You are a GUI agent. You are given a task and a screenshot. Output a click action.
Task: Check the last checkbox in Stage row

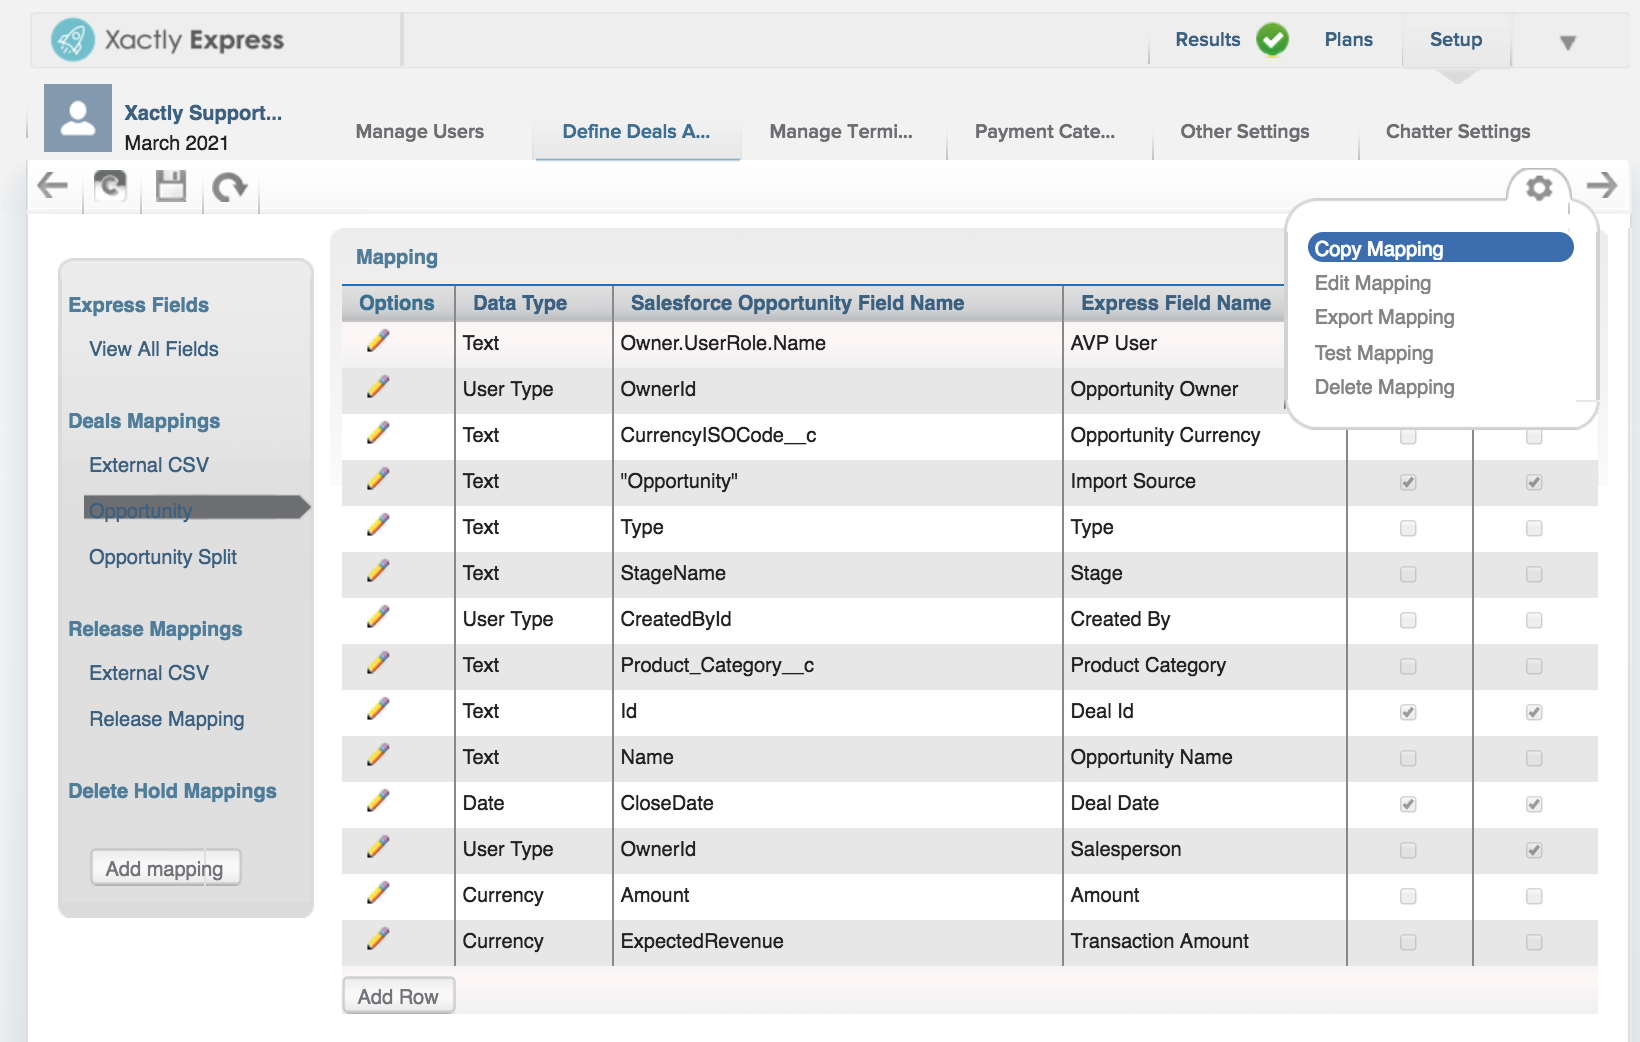(x=1534, y=574)
